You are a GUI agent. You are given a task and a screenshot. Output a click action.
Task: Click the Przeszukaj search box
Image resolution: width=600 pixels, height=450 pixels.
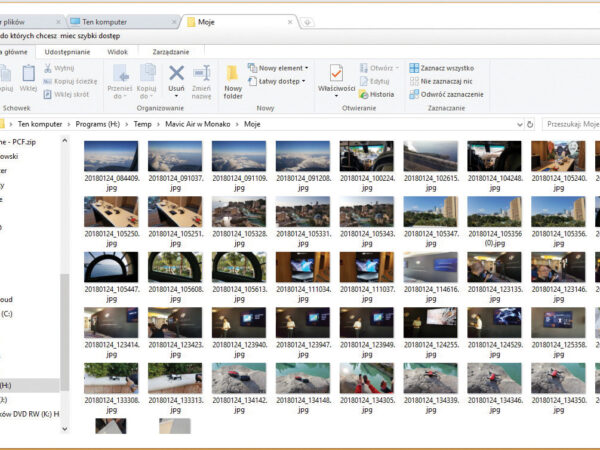click(570, 124)
